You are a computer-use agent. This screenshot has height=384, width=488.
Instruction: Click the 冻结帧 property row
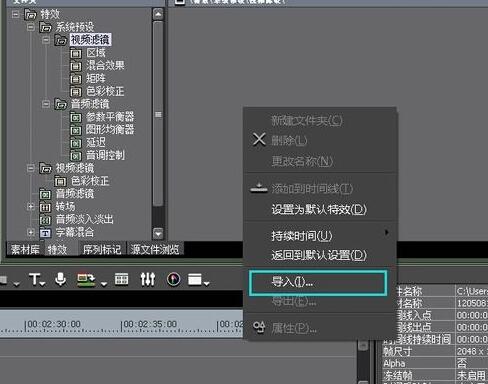point(435,376)
